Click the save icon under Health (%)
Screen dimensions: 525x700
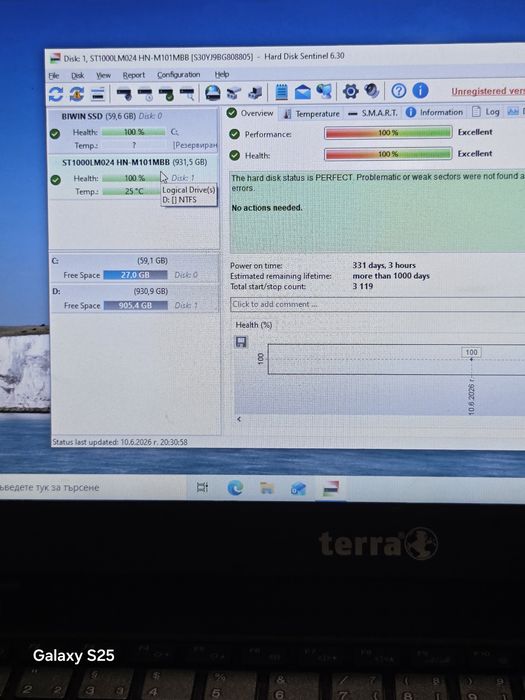pyautogui.click(x=241, y=342)
